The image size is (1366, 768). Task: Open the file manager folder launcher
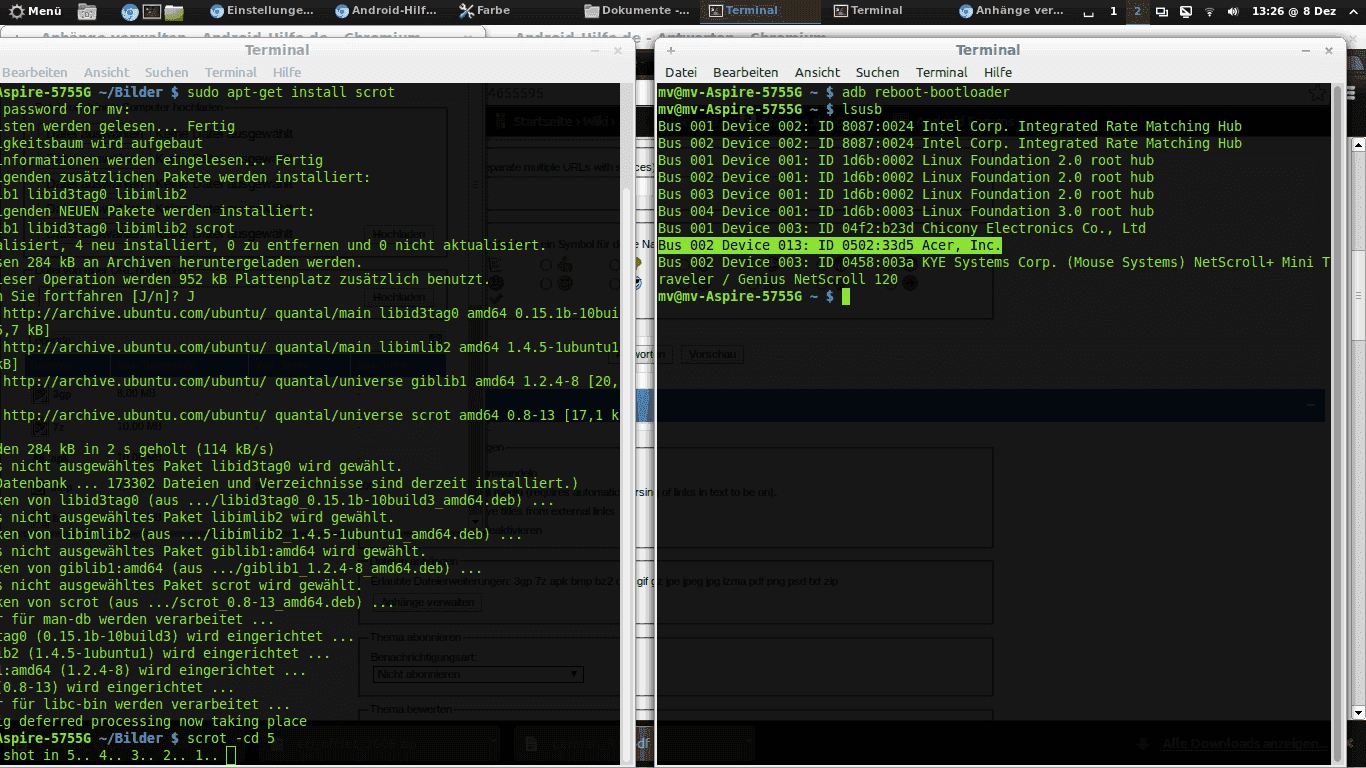(x=174, y=12)
